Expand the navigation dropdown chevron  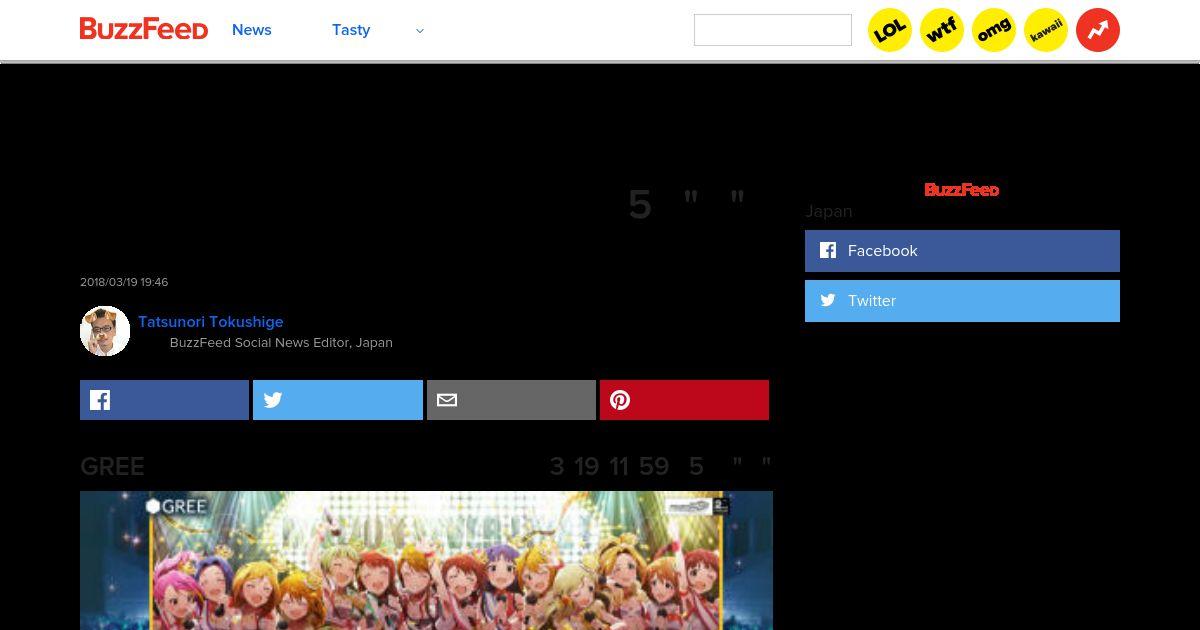click(x=420, y=31)
